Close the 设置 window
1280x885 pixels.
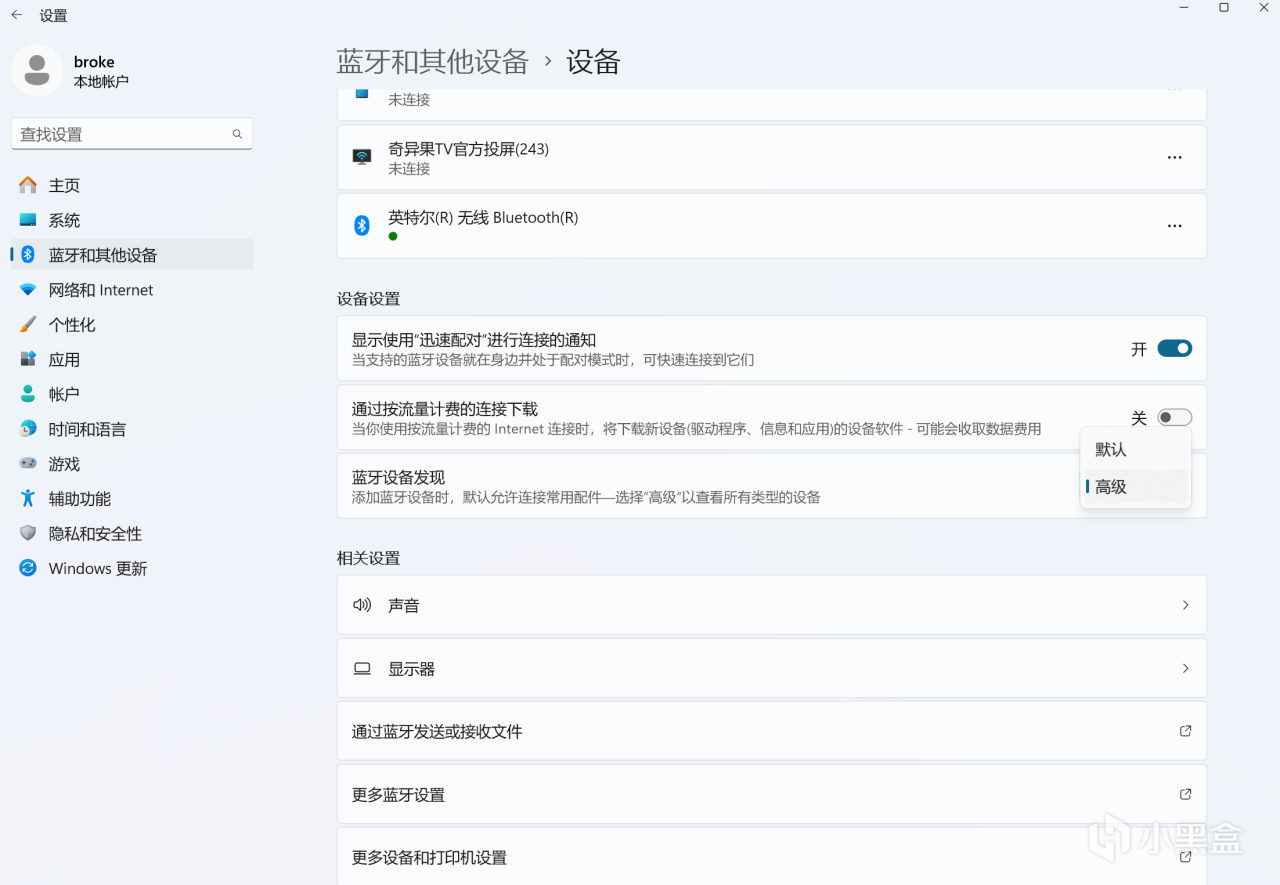(1263, 8)
